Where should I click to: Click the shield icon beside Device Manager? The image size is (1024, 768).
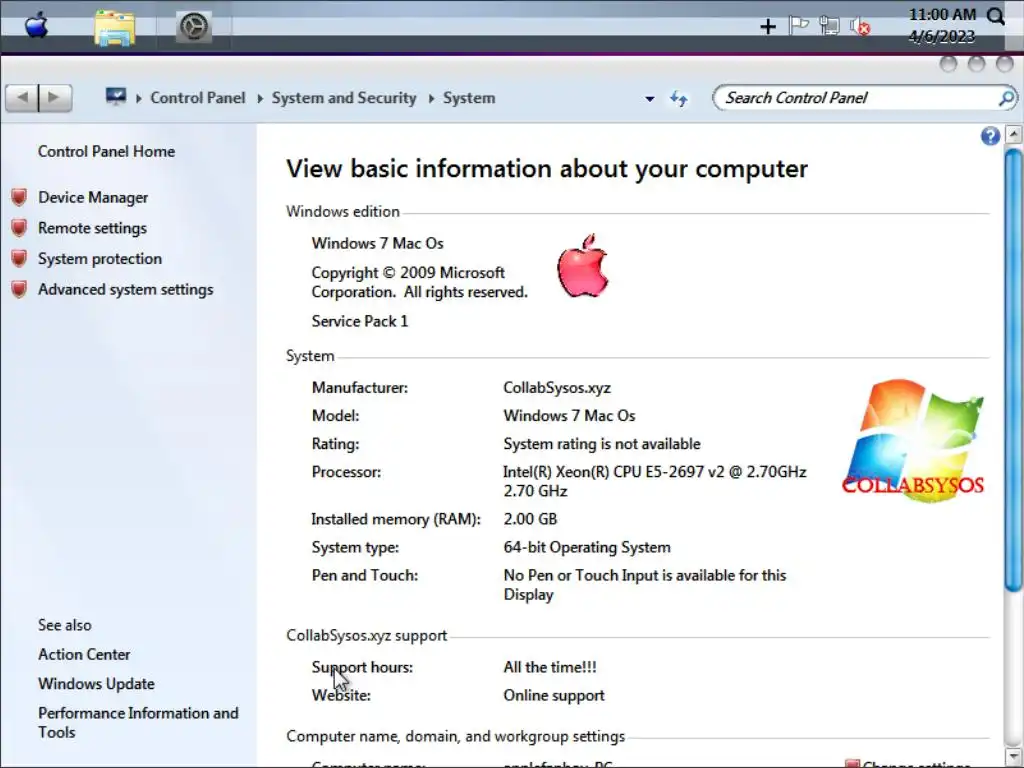click(x=20, y=197)
